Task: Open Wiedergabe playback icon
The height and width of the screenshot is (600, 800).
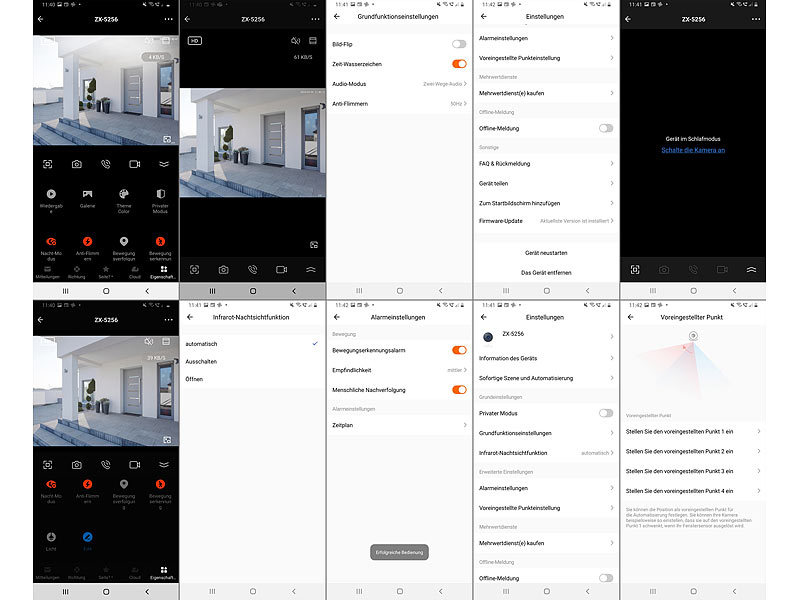Action: point(51,194)
